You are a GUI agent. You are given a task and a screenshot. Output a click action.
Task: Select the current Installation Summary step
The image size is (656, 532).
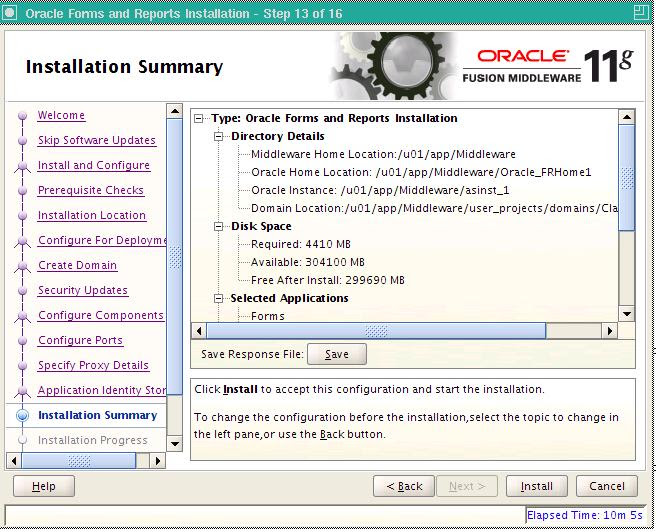[97, 415]
